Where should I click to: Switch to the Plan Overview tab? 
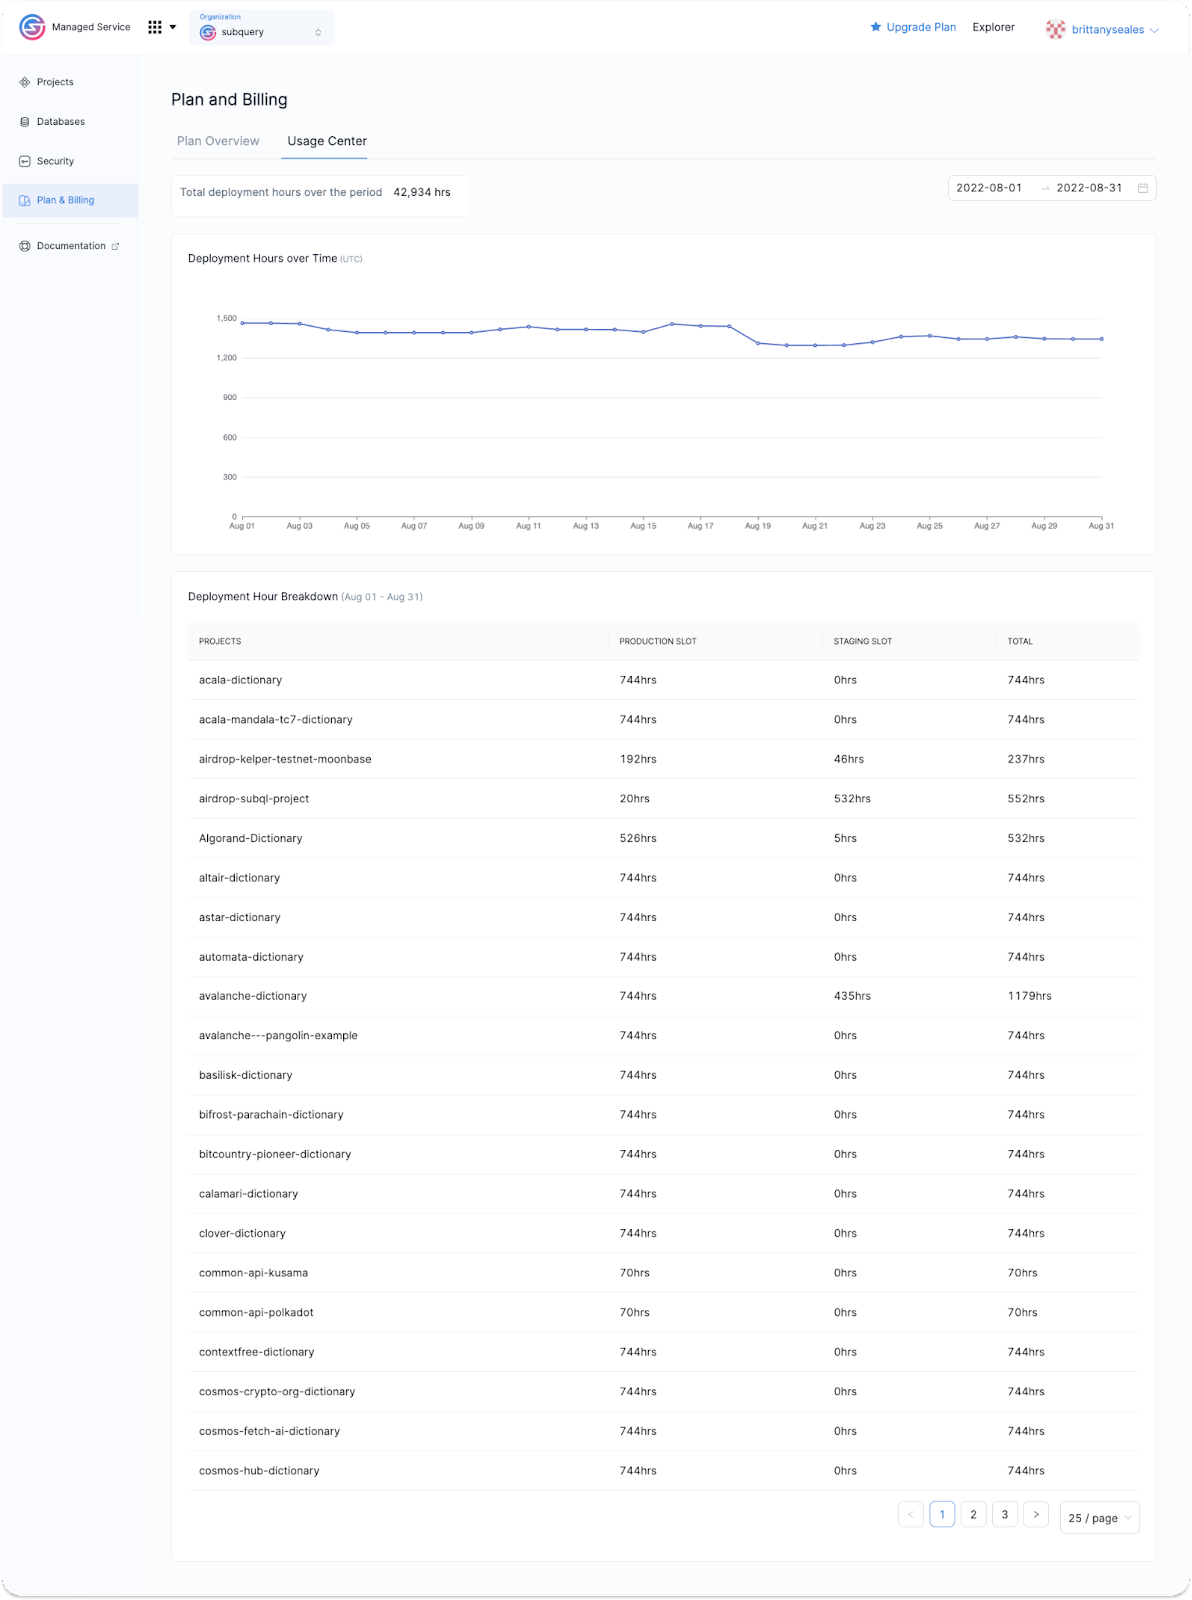[218, 141]
